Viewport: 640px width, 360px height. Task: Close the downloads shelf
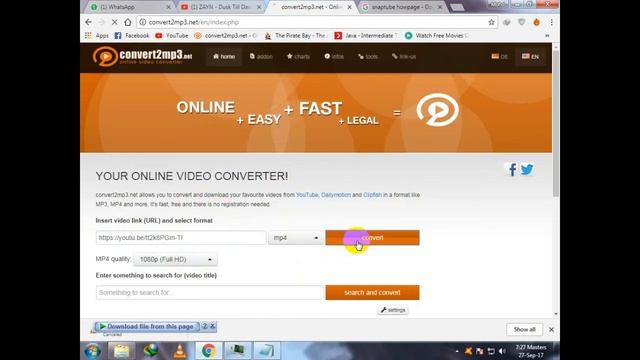pyautogui.click(x=551, y=329)
